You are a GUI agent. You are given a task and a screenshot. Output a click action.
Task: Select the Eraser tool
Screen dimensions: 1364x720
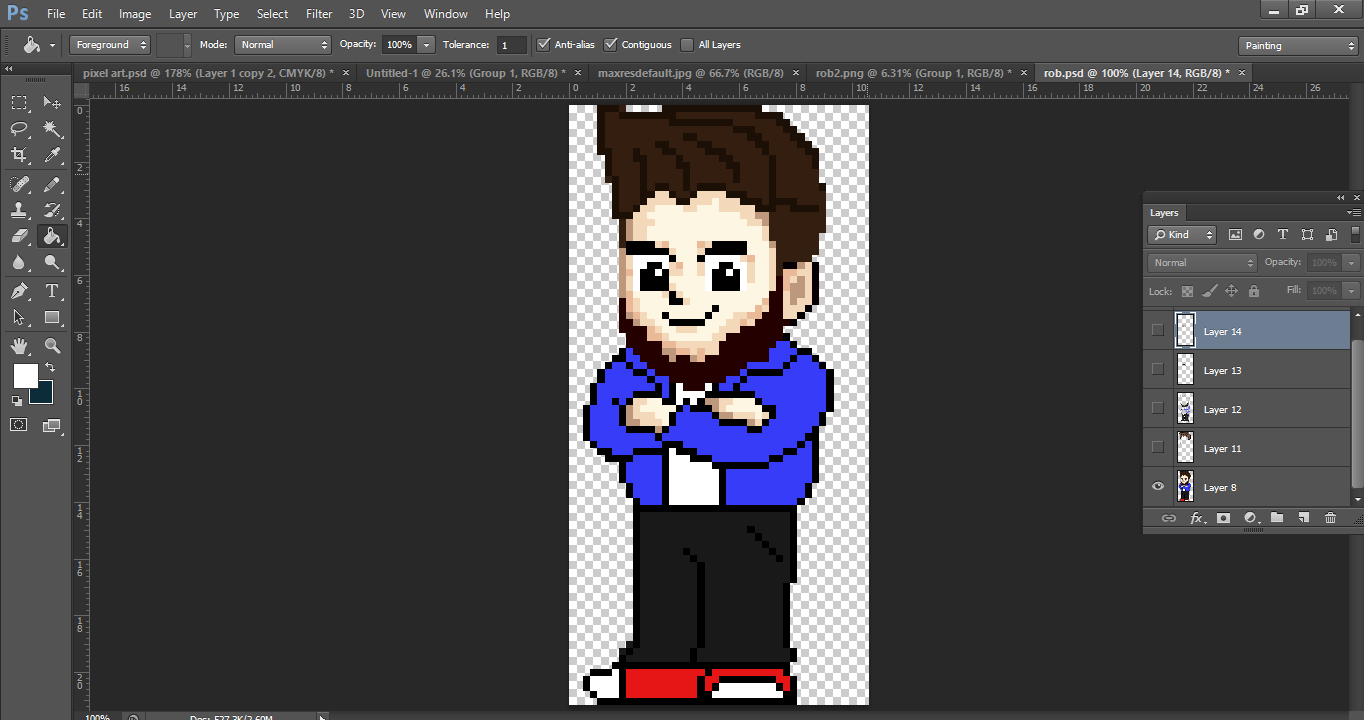pyautogui.click(x=19, y=236)
